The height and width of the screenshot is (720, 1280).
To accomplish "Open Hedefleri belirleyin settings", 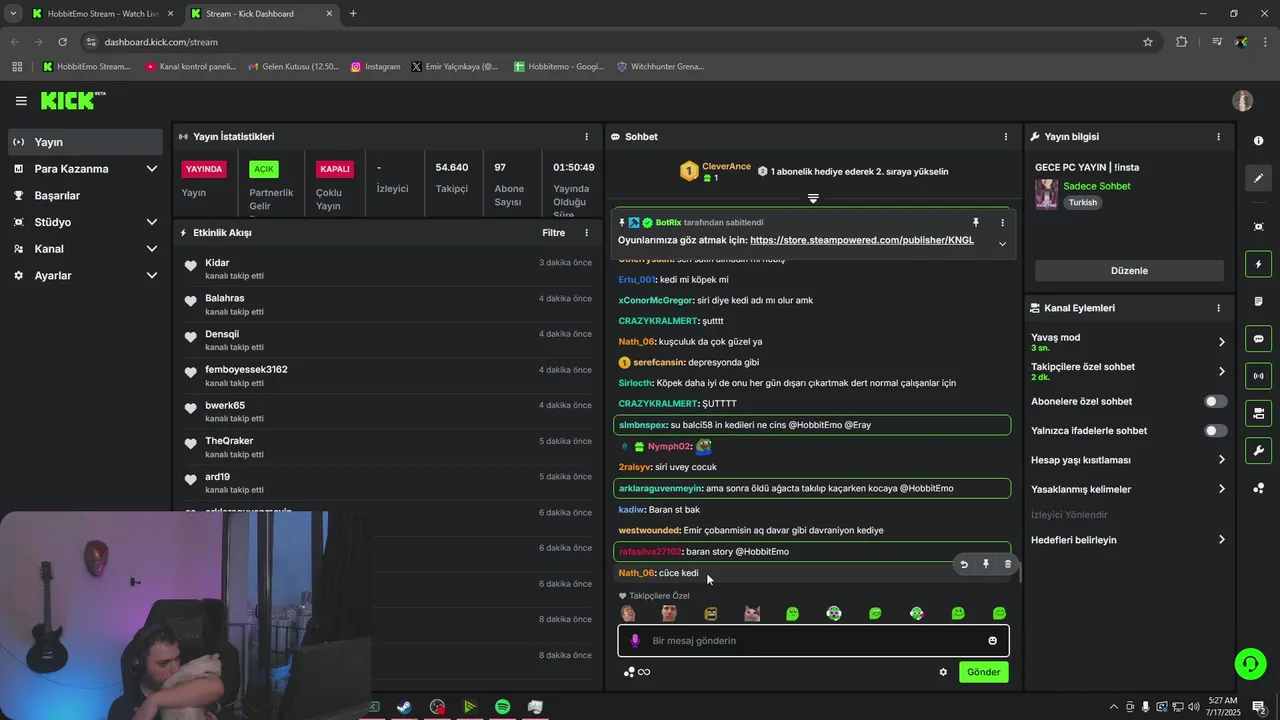I will point(1128,540).
